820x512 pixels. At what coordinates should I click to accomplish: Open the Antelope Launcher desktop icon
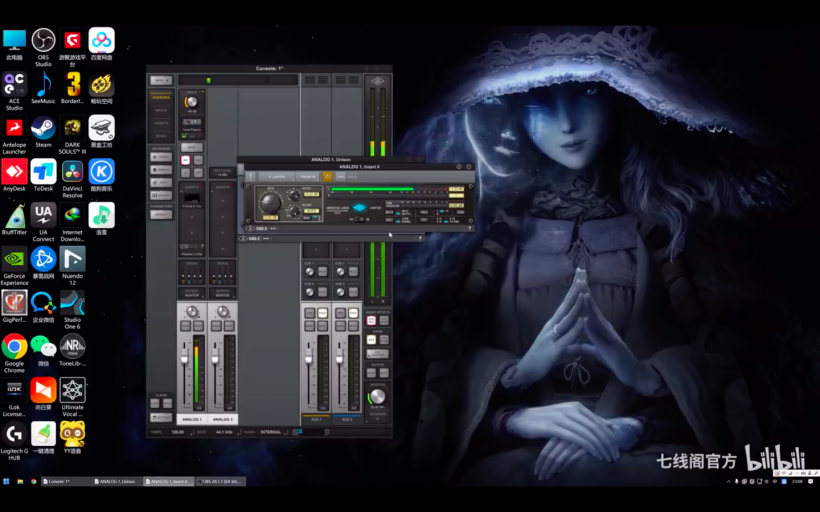[14, 135]
